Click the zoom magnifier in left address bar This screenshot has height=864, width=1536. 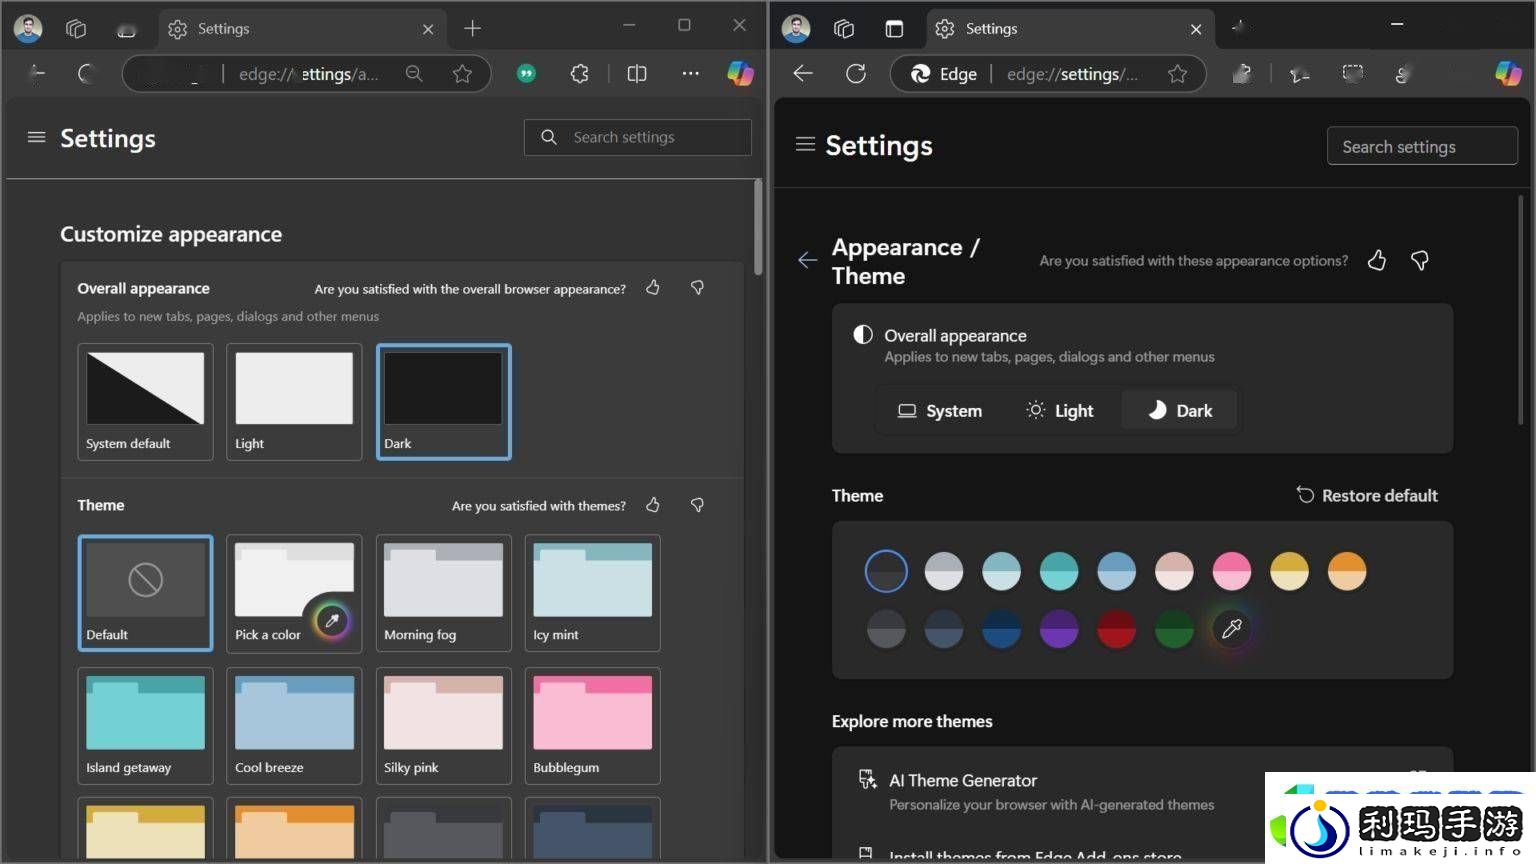point(414,73)
